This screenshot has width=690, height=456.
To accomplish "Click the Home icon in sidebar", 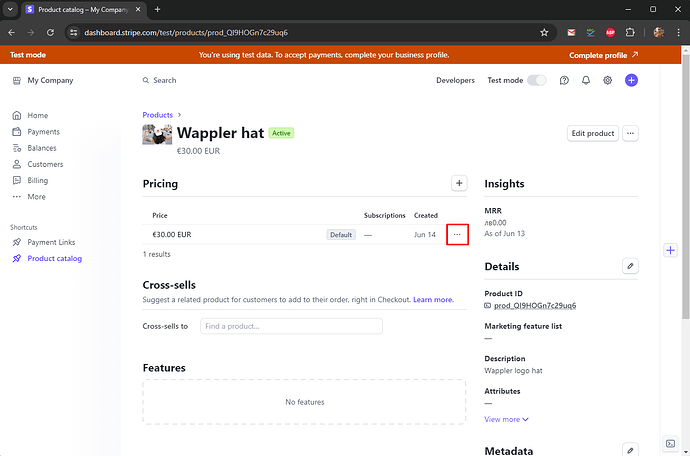I will (17, 115).
